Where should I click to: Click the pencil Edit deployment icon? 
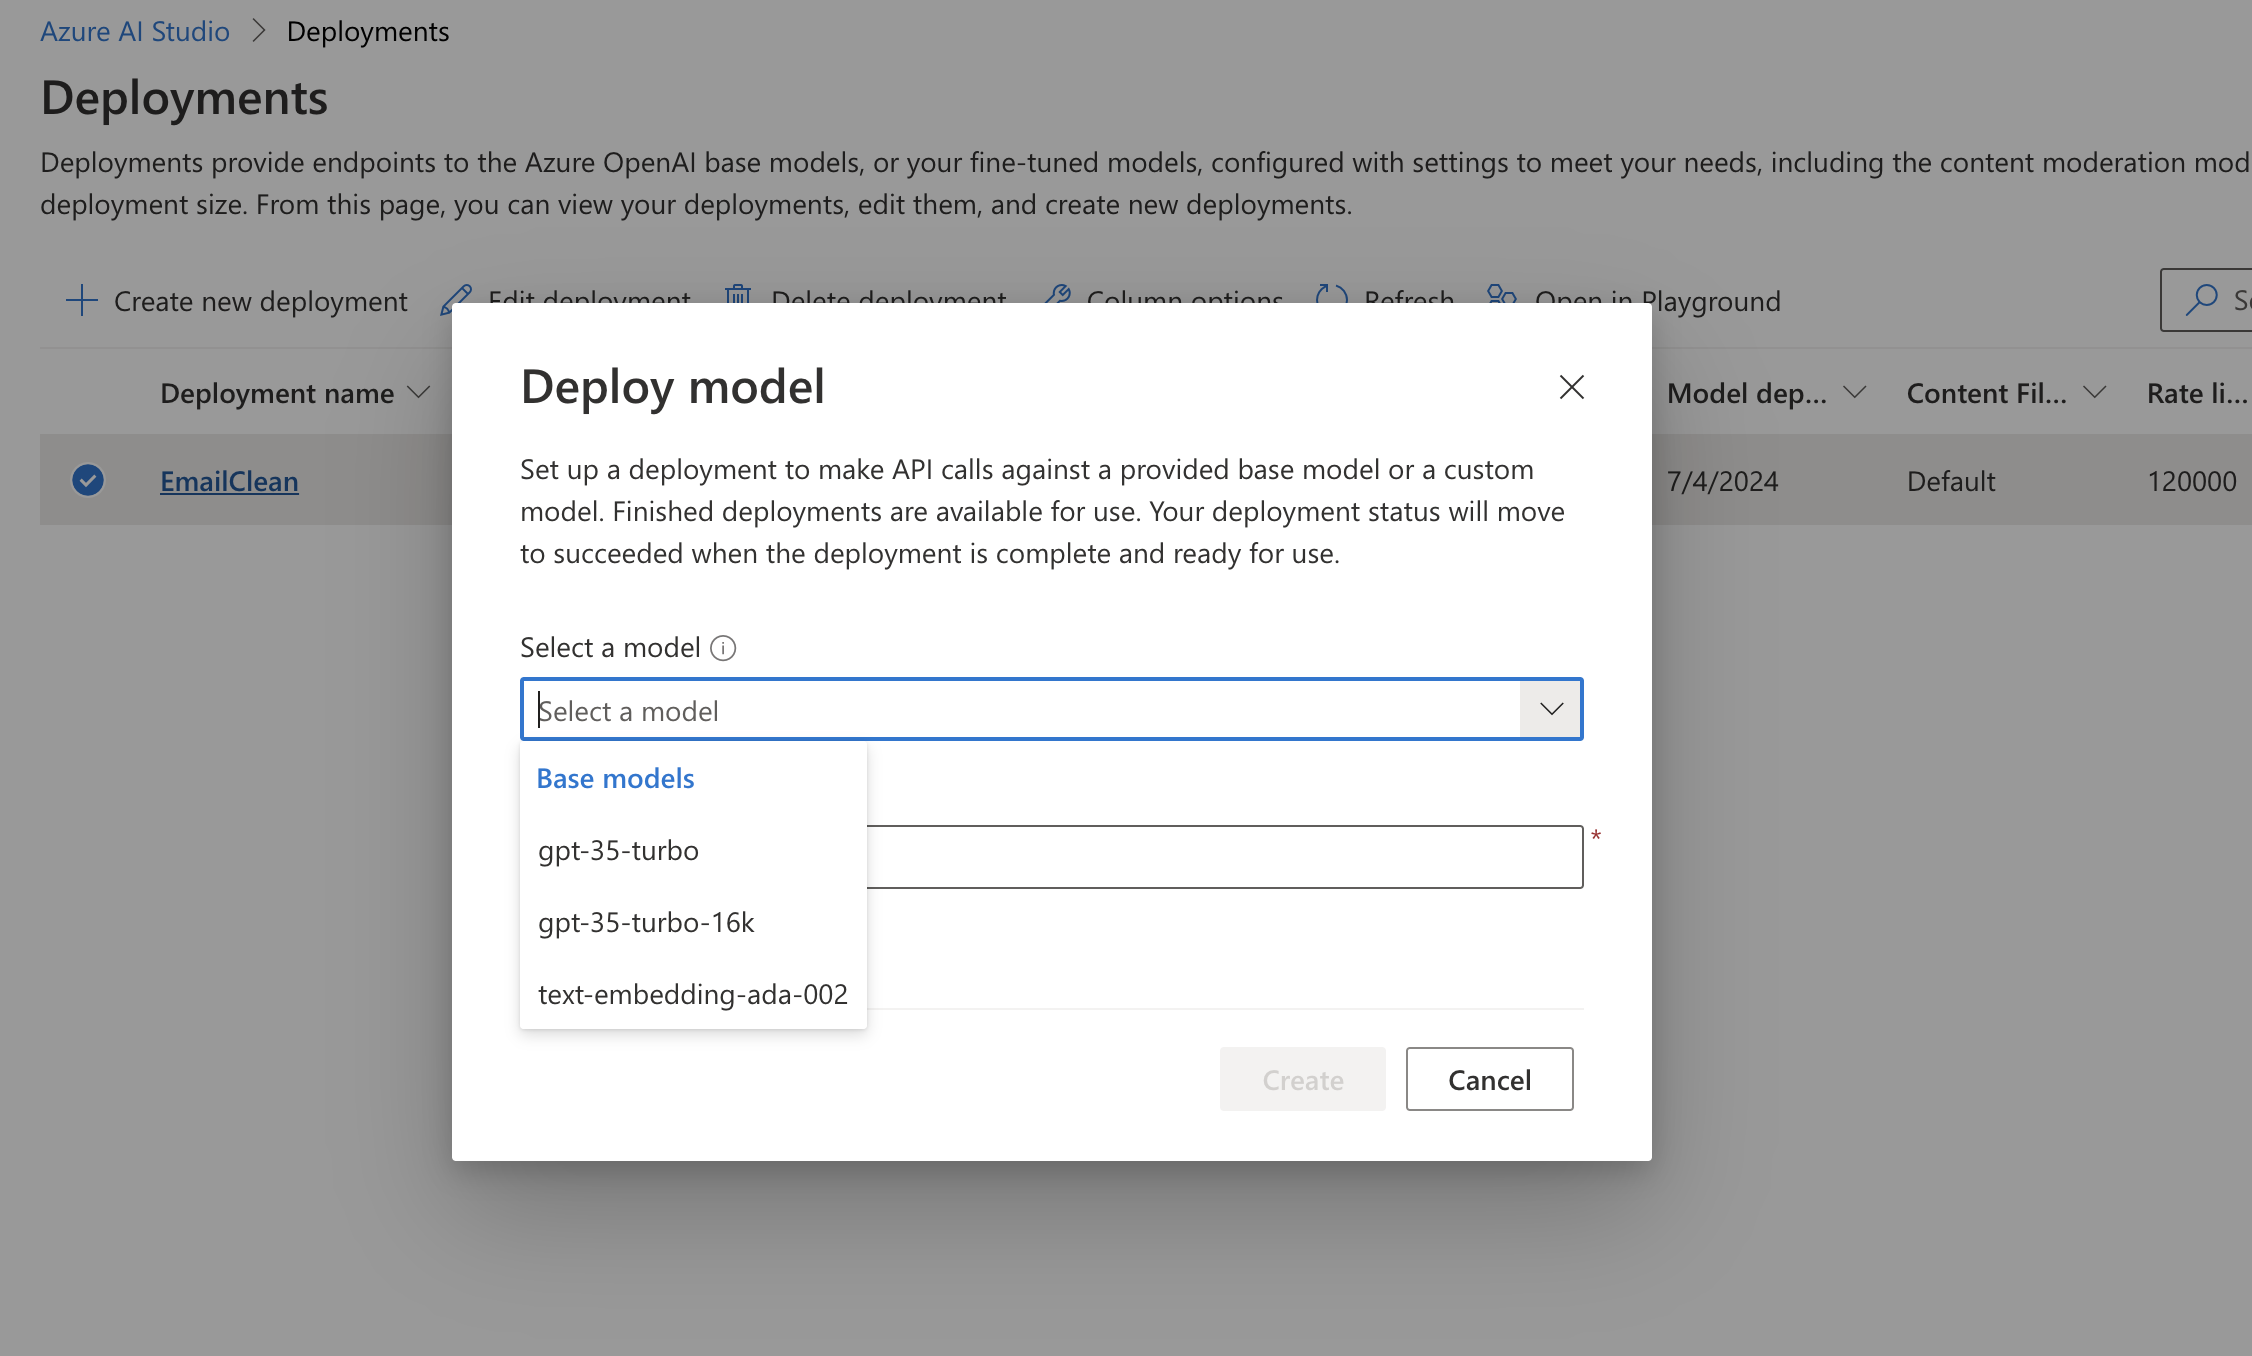tap(456, 299)
